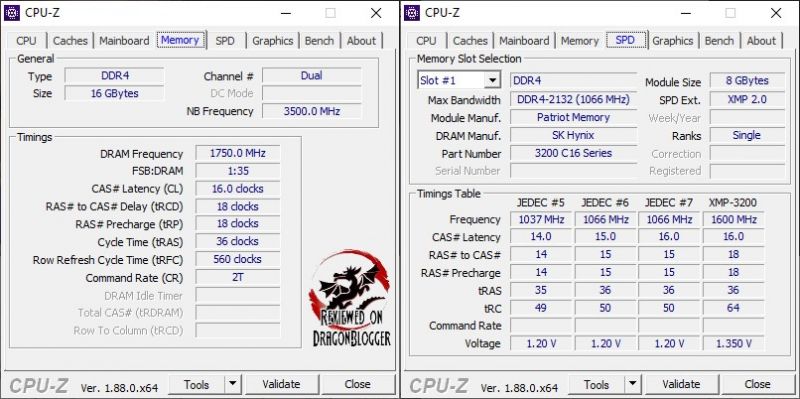Click the CPU-Z icon in left window title bar
The image size is (800, 399).
(x=12, y=13)
